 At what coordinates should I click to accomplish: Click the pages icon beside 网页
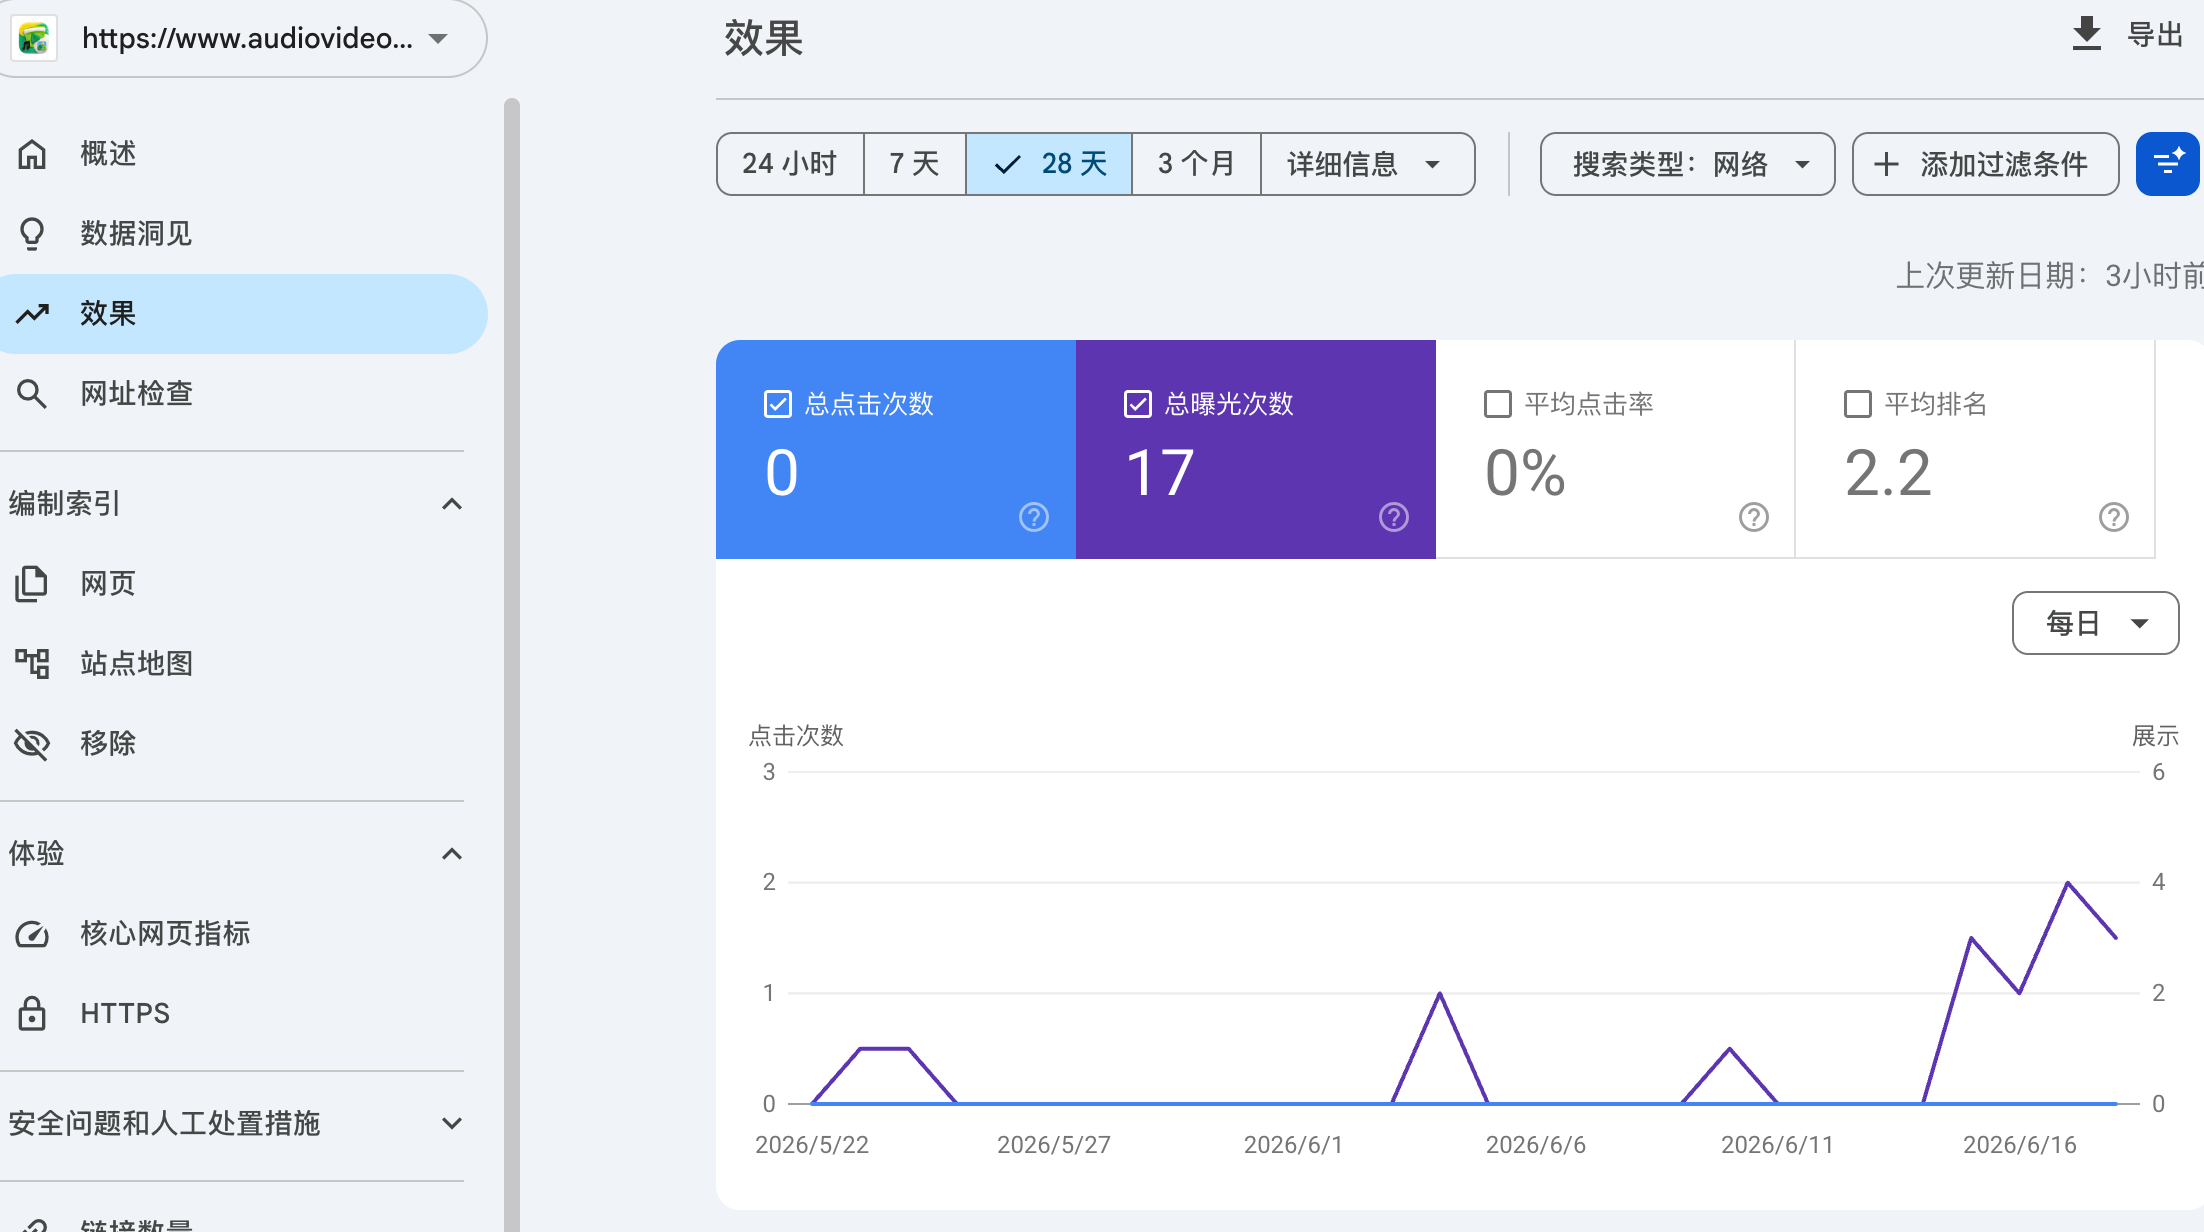tap(32, 584)
